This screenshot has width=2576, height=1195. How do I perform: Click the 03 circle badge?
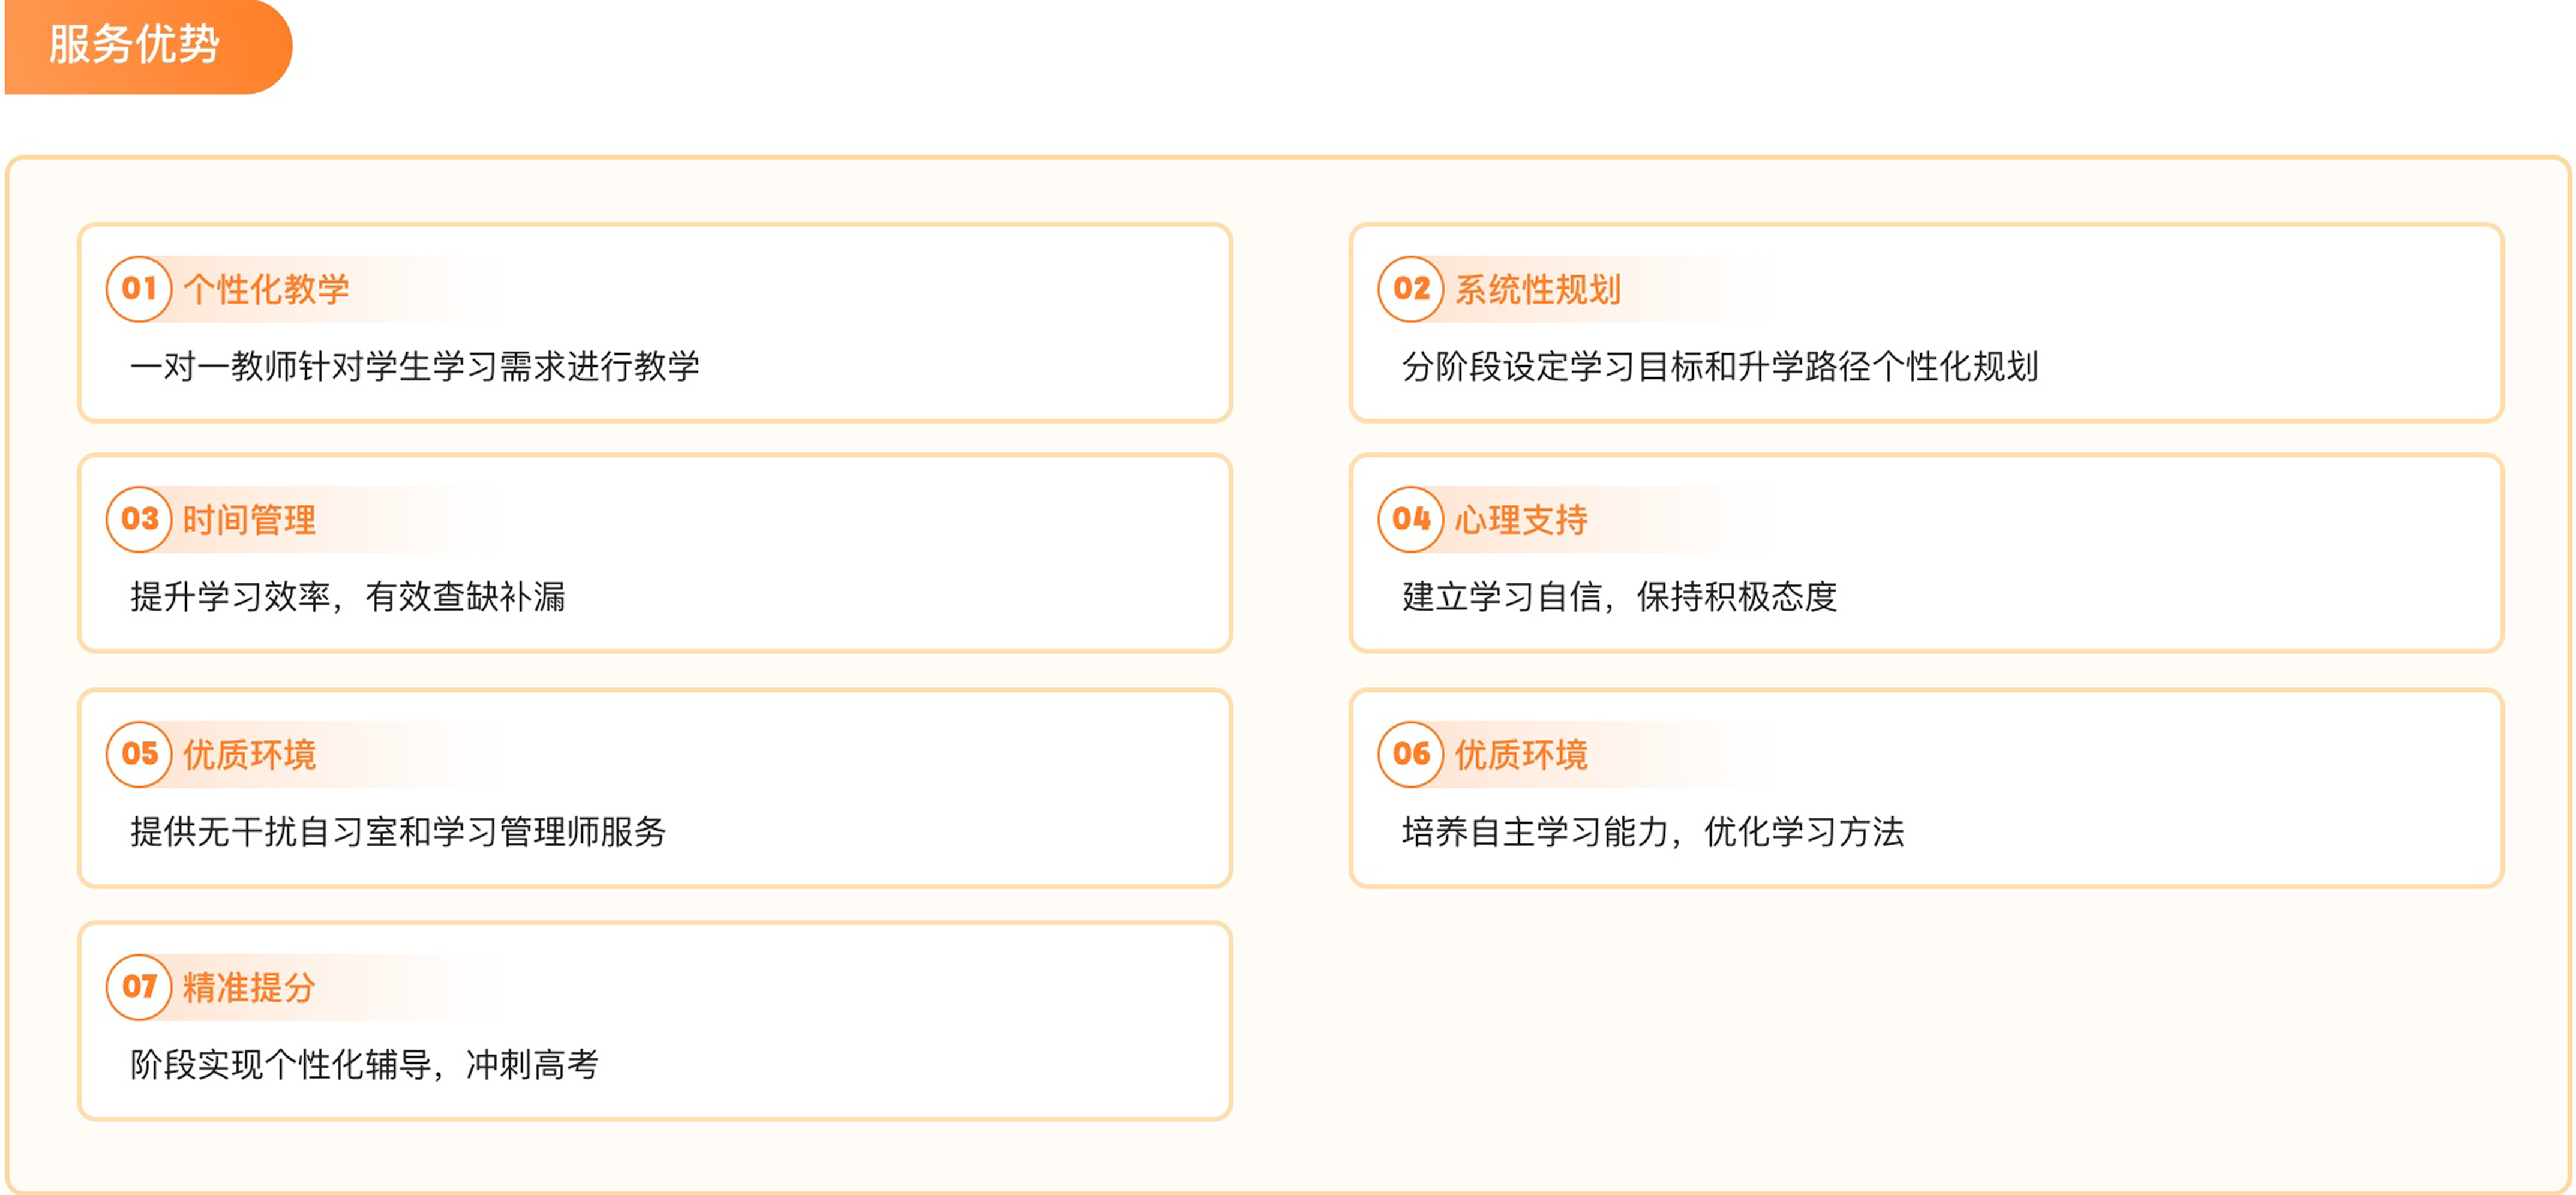[139, 519]
